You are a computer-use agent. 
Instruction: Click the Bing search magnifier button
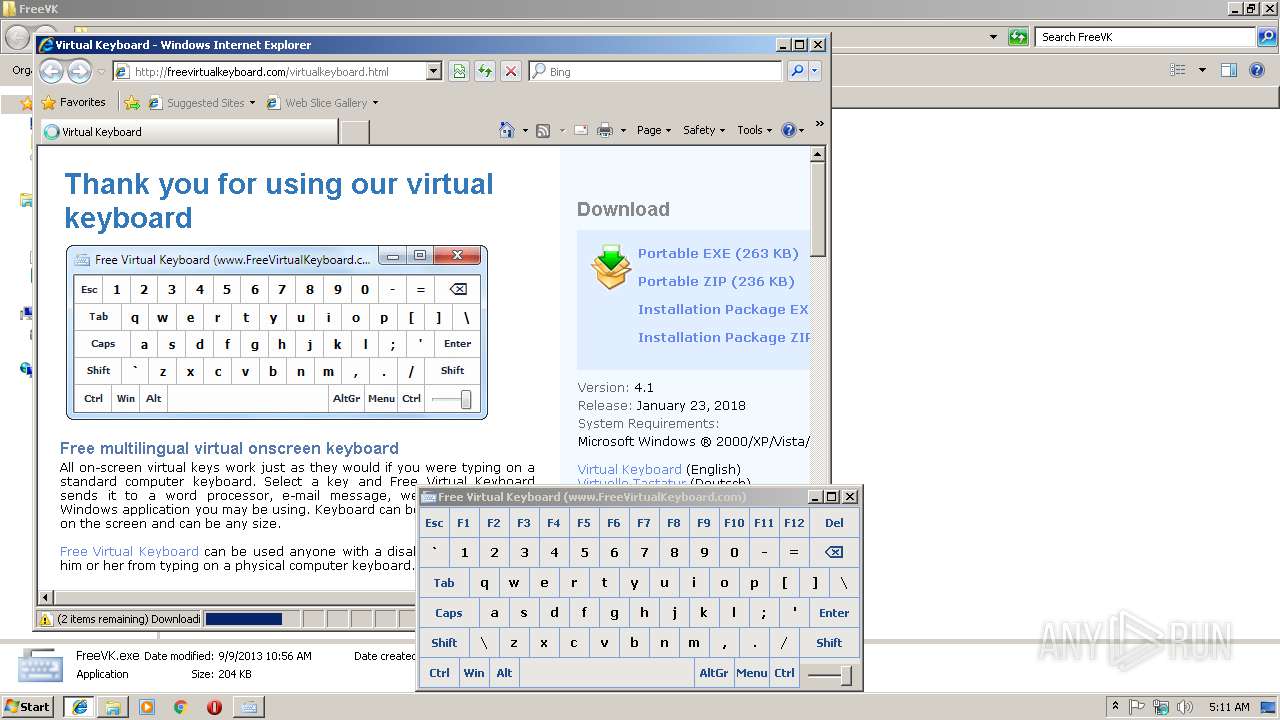[797, 71]
